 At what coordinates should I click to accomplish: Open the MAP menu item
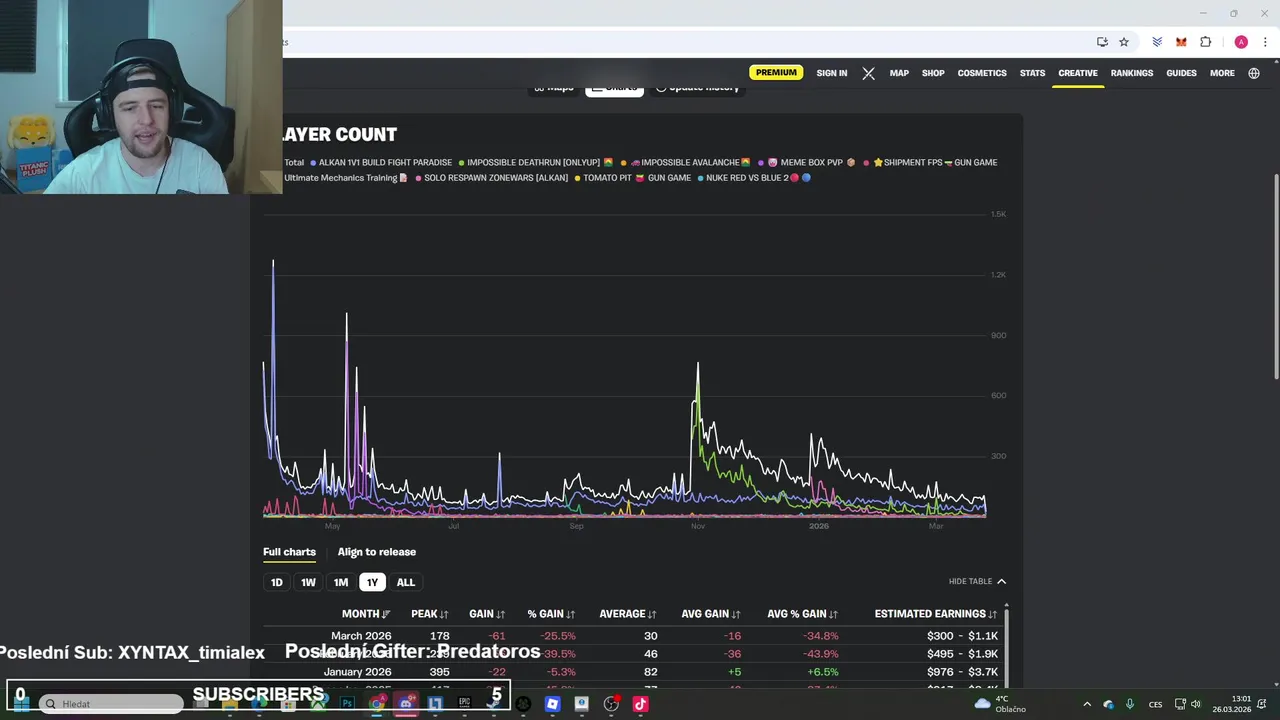899,73
